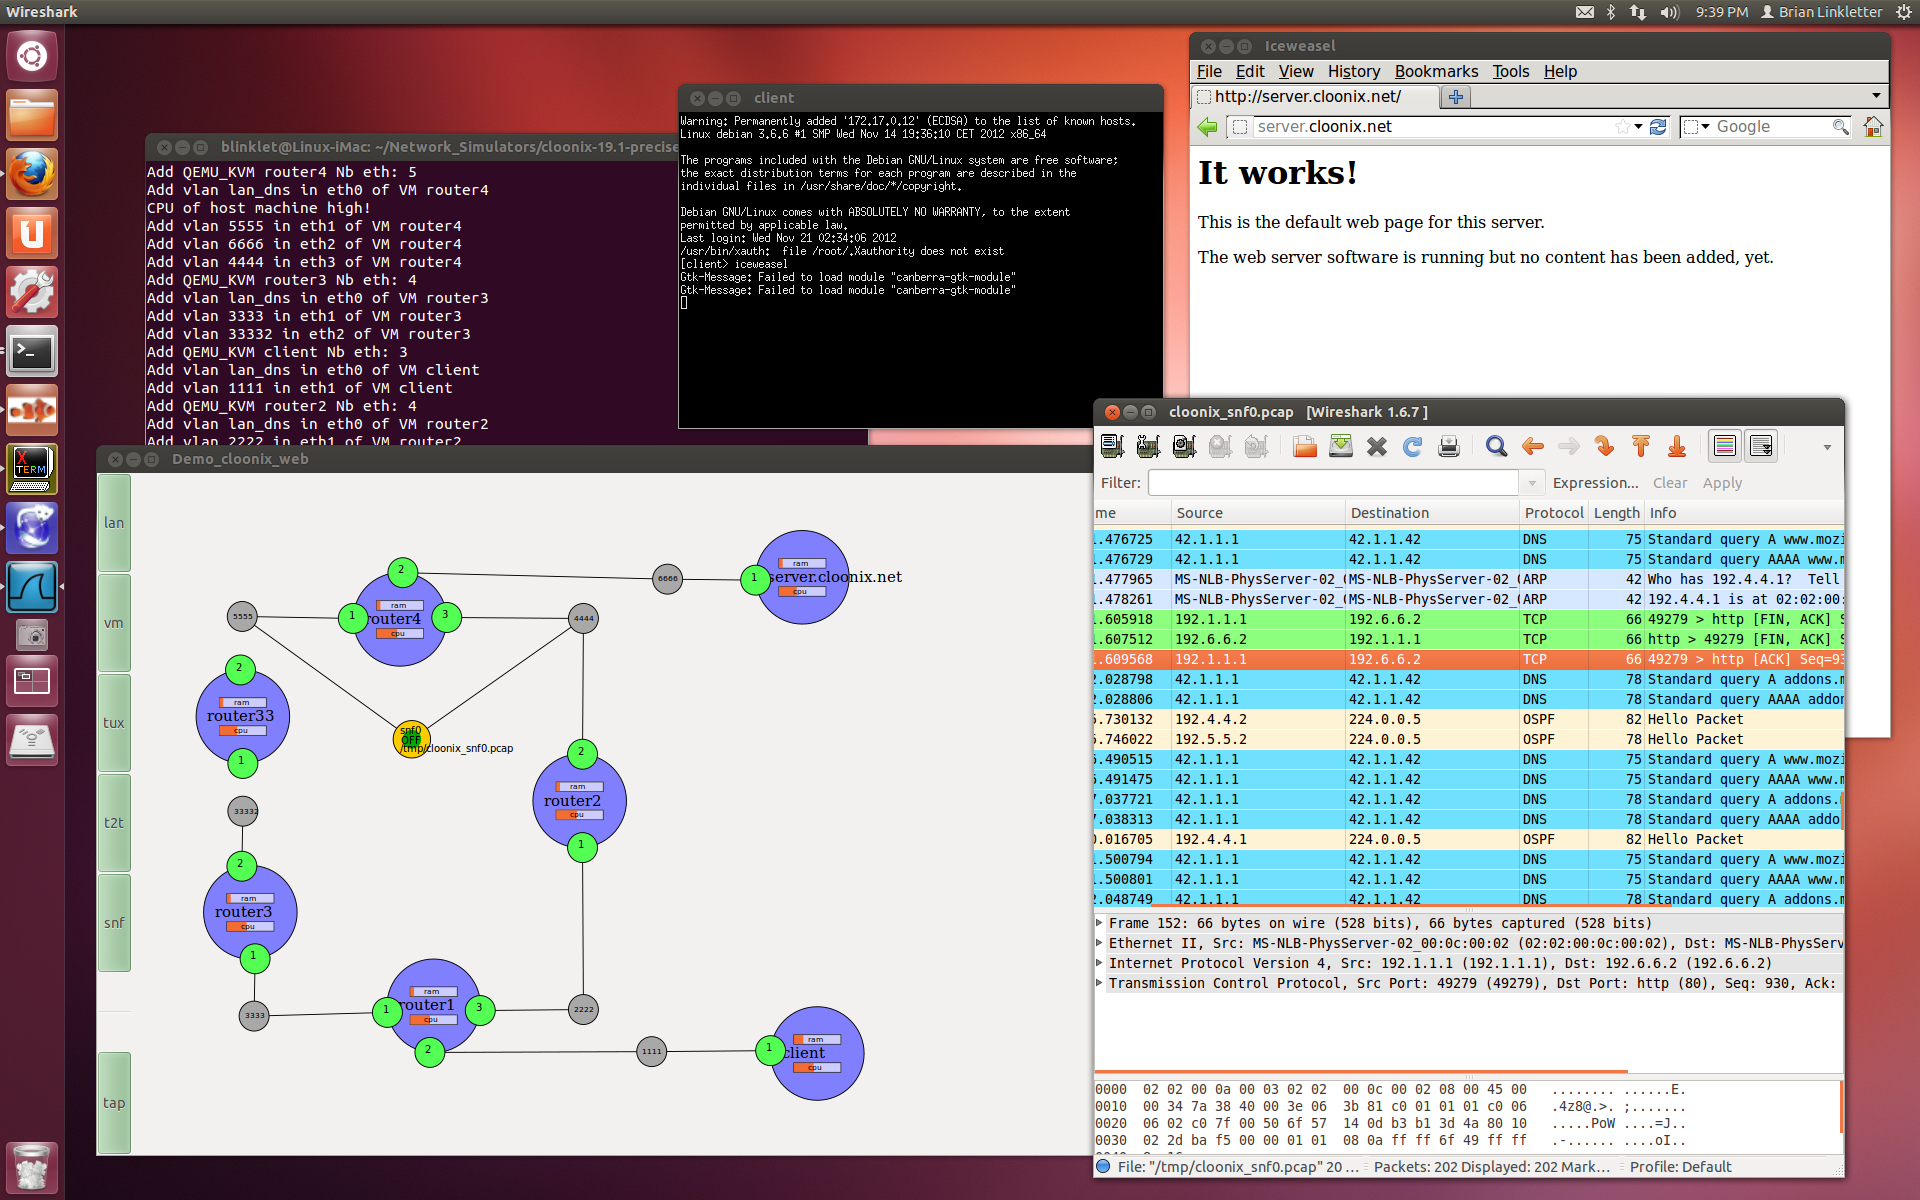Open the sound indicator in top panel
Viewport: 1920px width, 1200px height.
1669,12
